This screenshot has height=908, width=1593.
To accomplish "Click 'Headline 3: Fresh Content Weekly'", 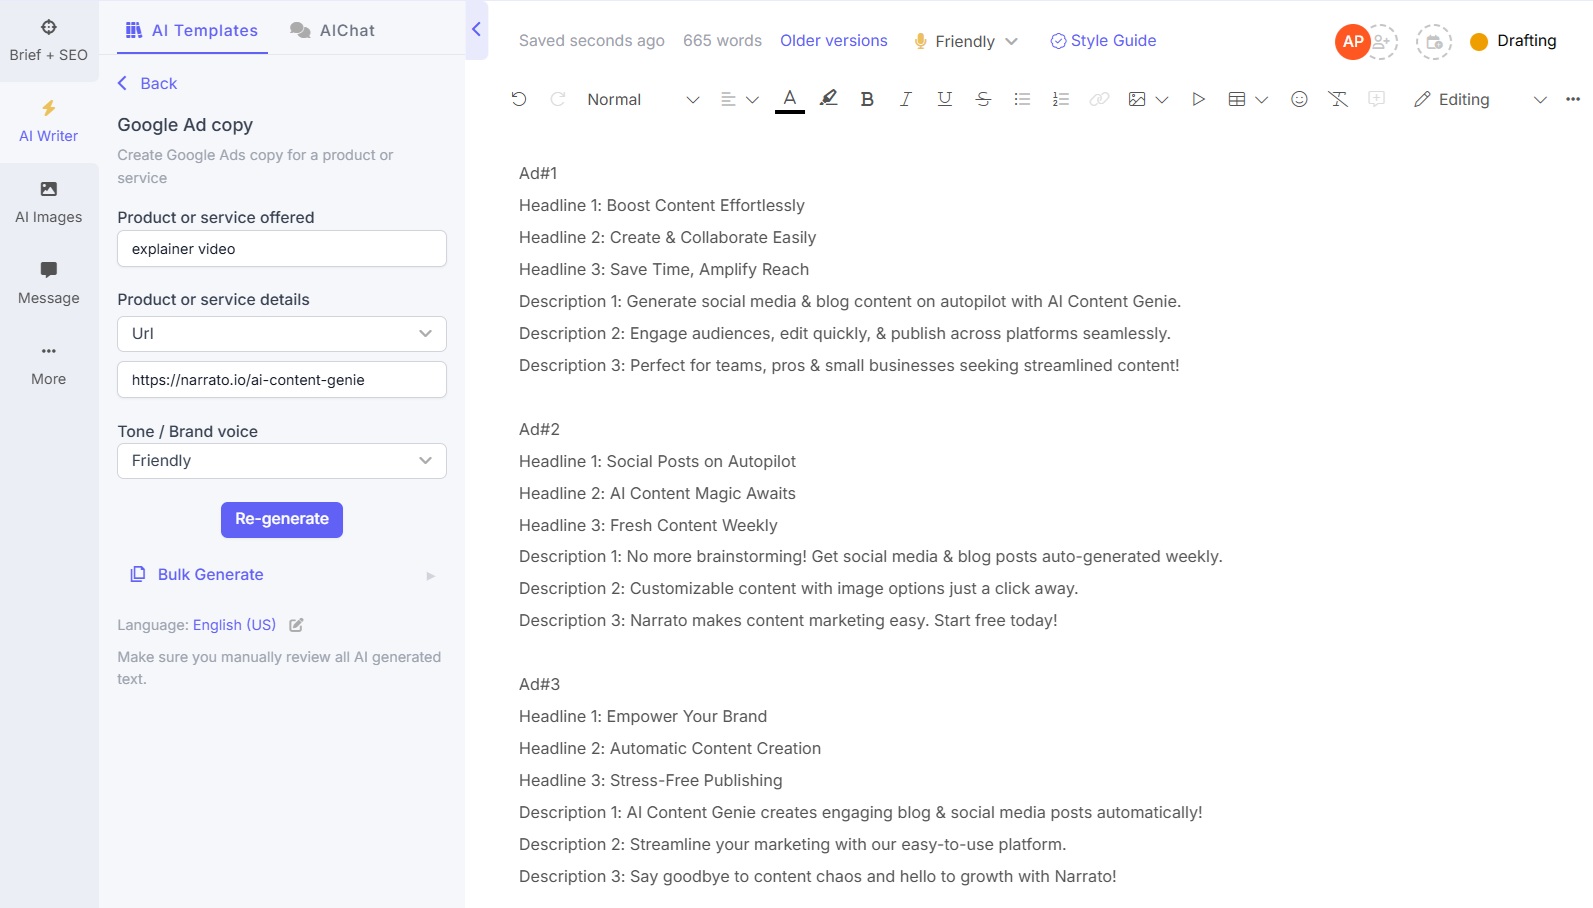I will [648, 525].
